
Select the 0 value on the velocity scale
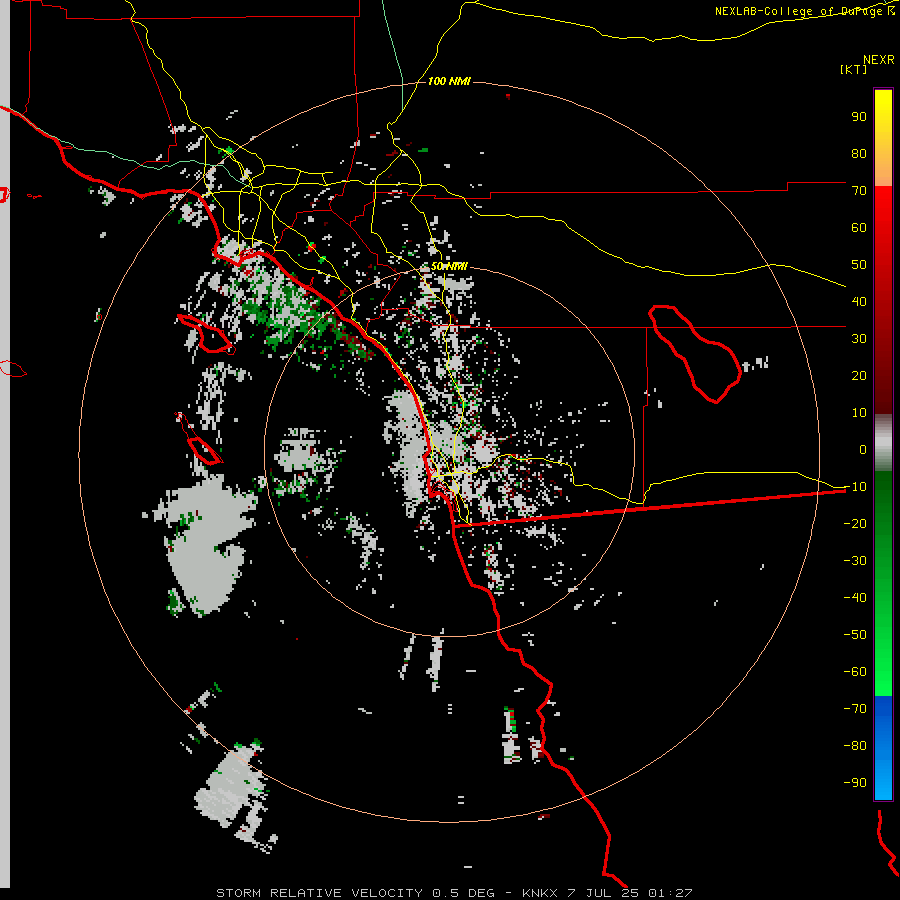click(863, 450)
